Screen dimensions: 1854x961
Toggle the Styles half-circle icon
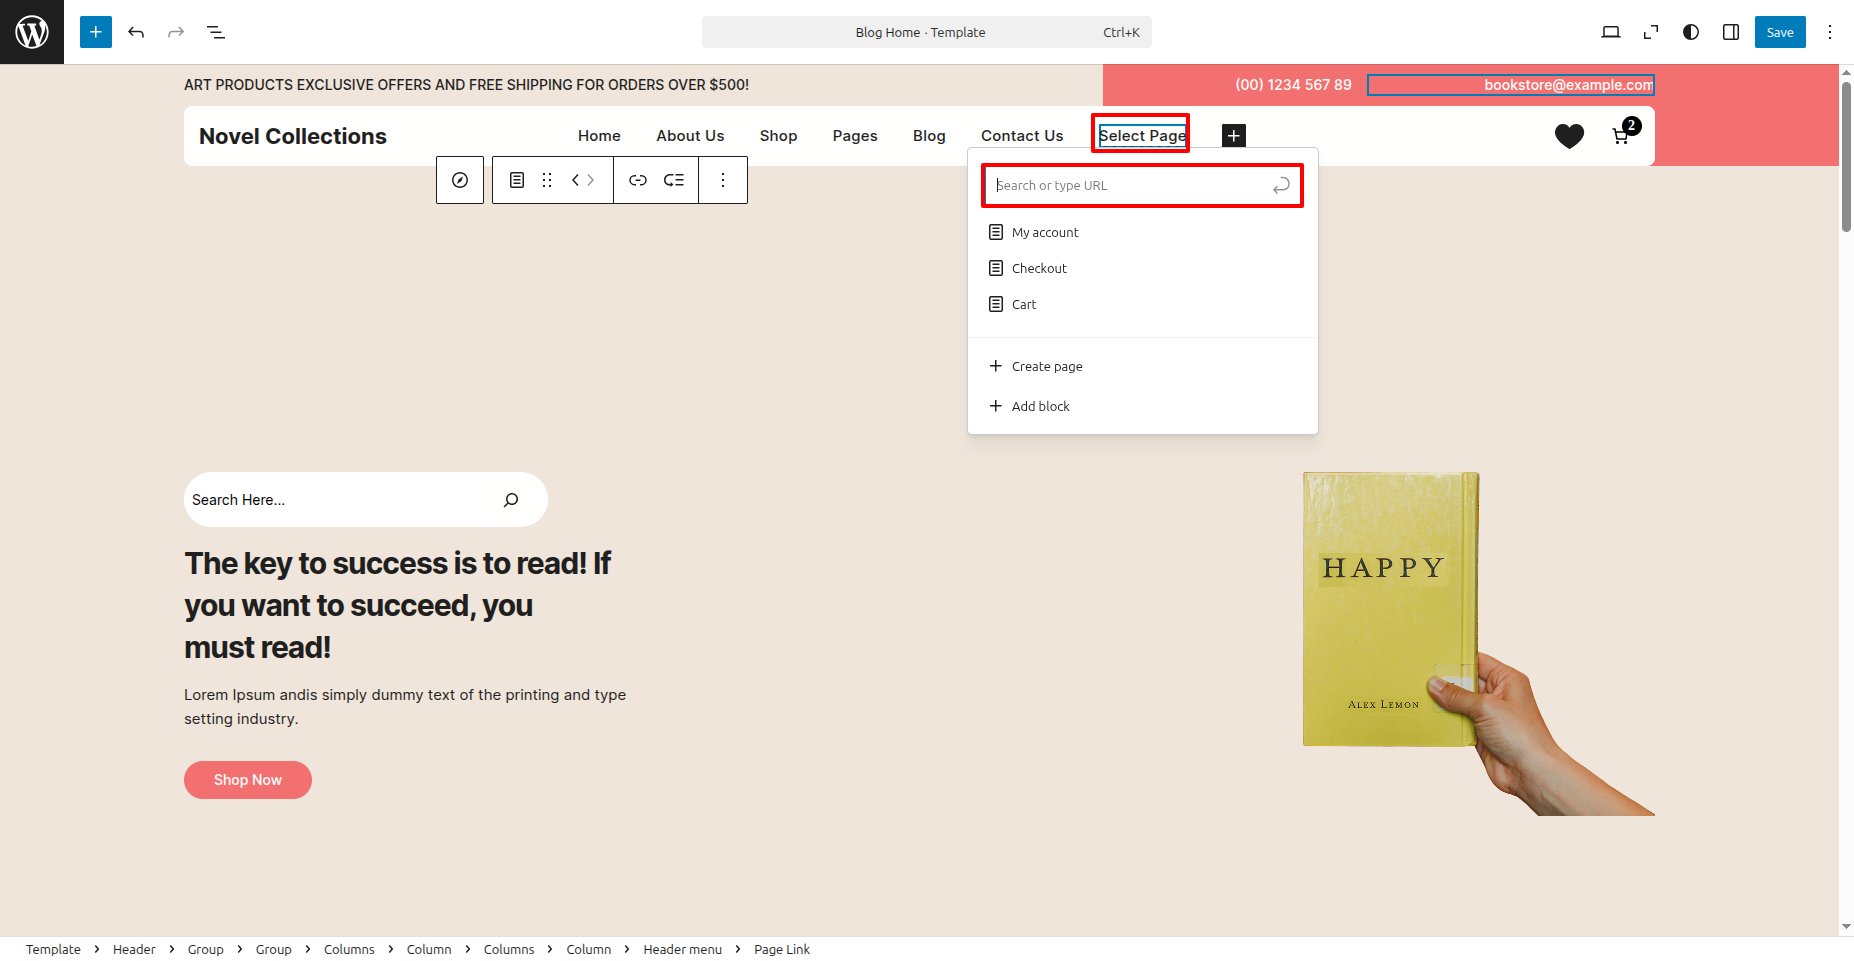pyautogui.click(x=1691, y=32)
